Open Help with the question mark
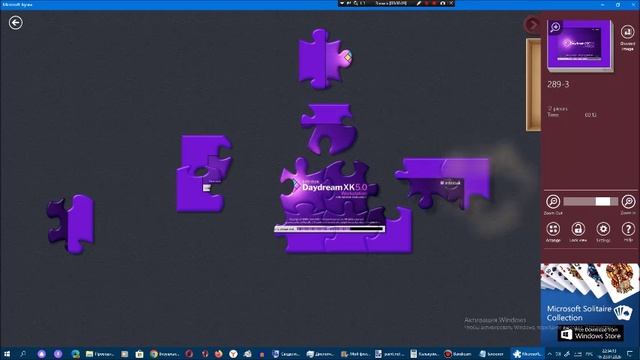Image resolution: width=640 pixels, height=360 pixels. [628, 229]
